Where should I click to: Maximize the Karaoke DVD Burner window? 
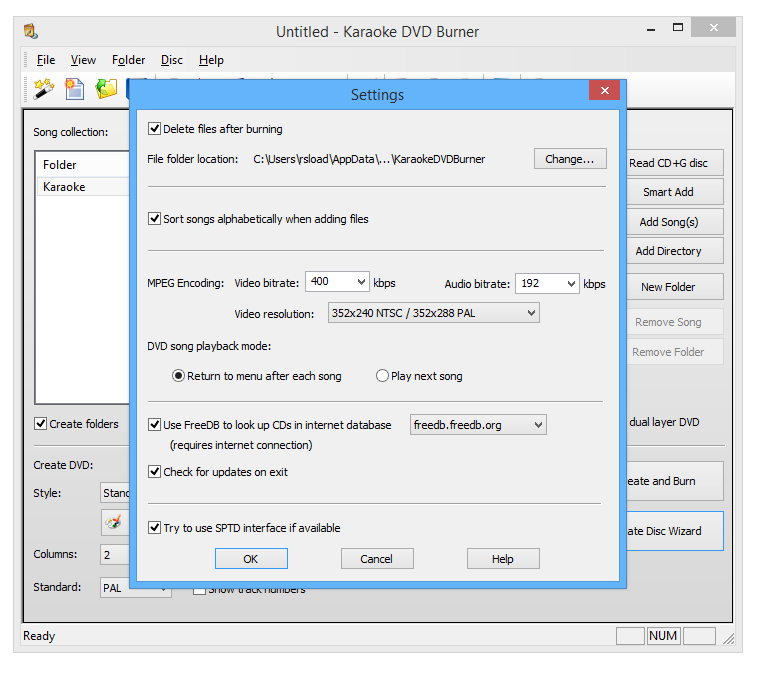coord(678,28)
